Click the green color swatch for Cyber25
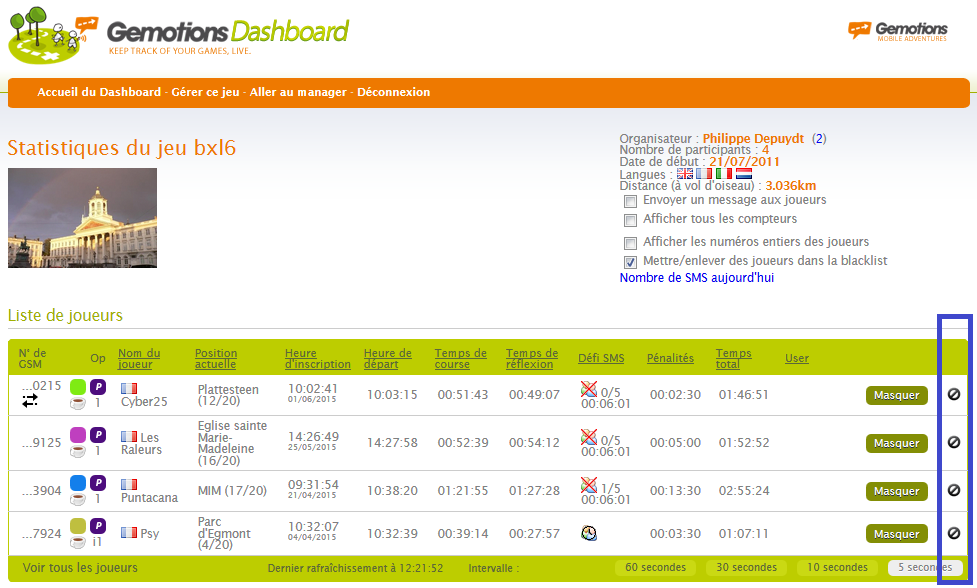Screen dimensions: 977x588 tap(78, 387)
